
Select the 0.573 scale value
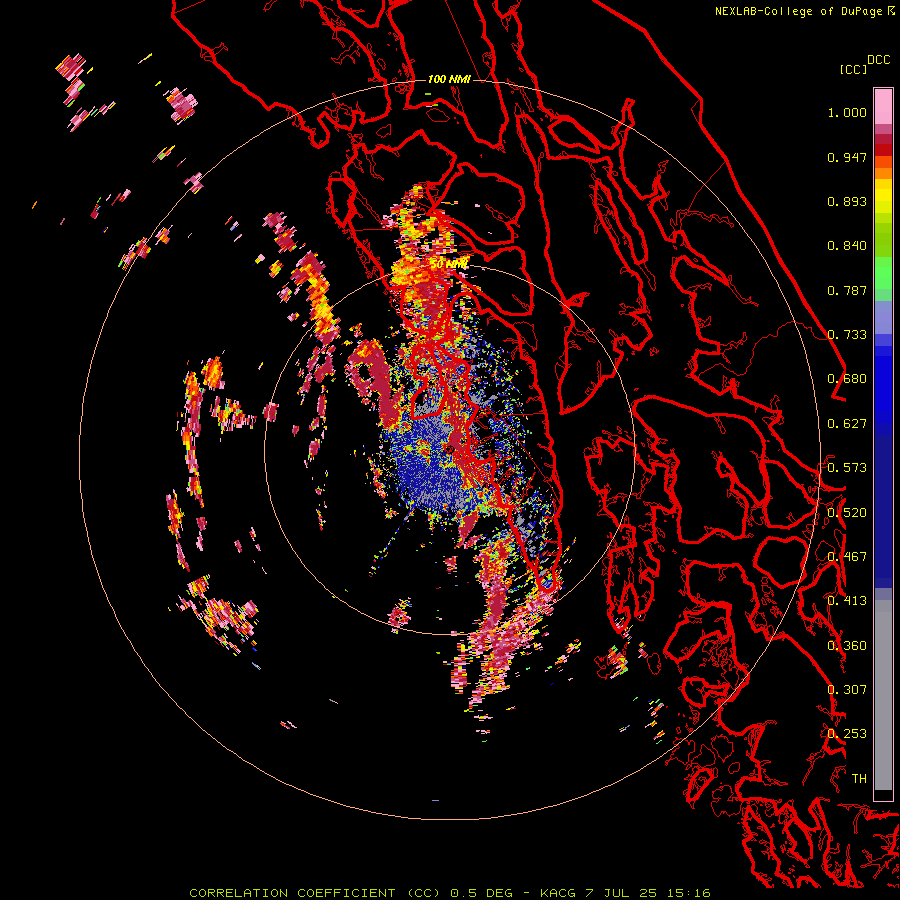coord(847,468)
